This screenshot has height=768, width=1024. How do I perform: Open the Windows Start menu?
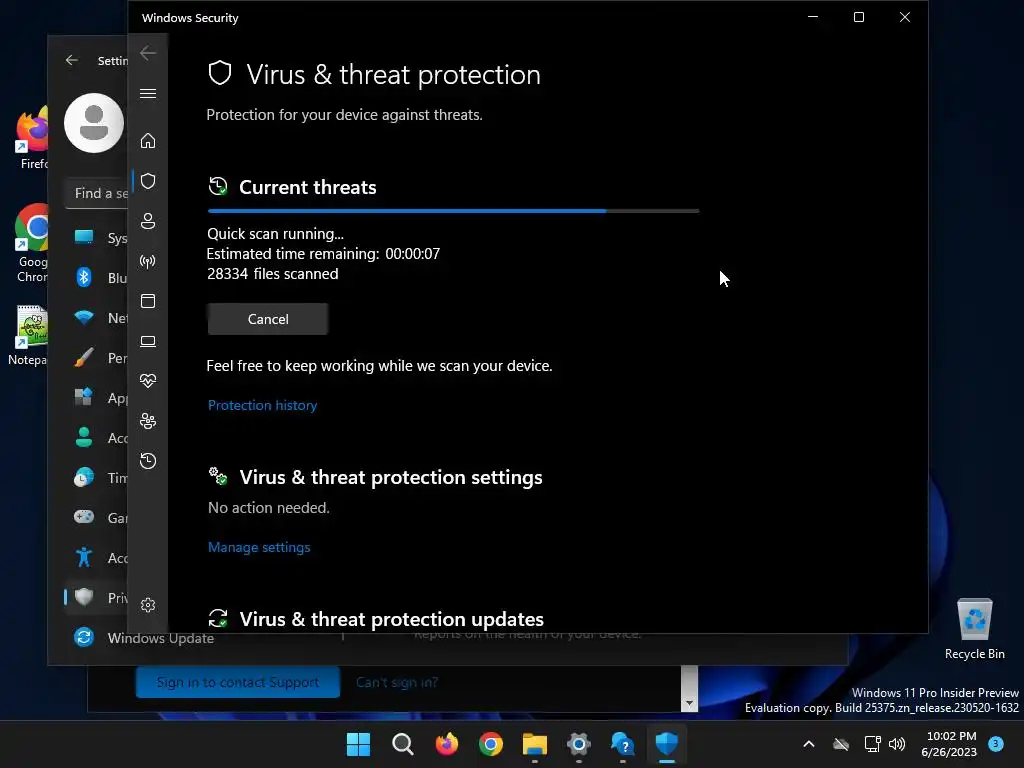tap(359, 744)
